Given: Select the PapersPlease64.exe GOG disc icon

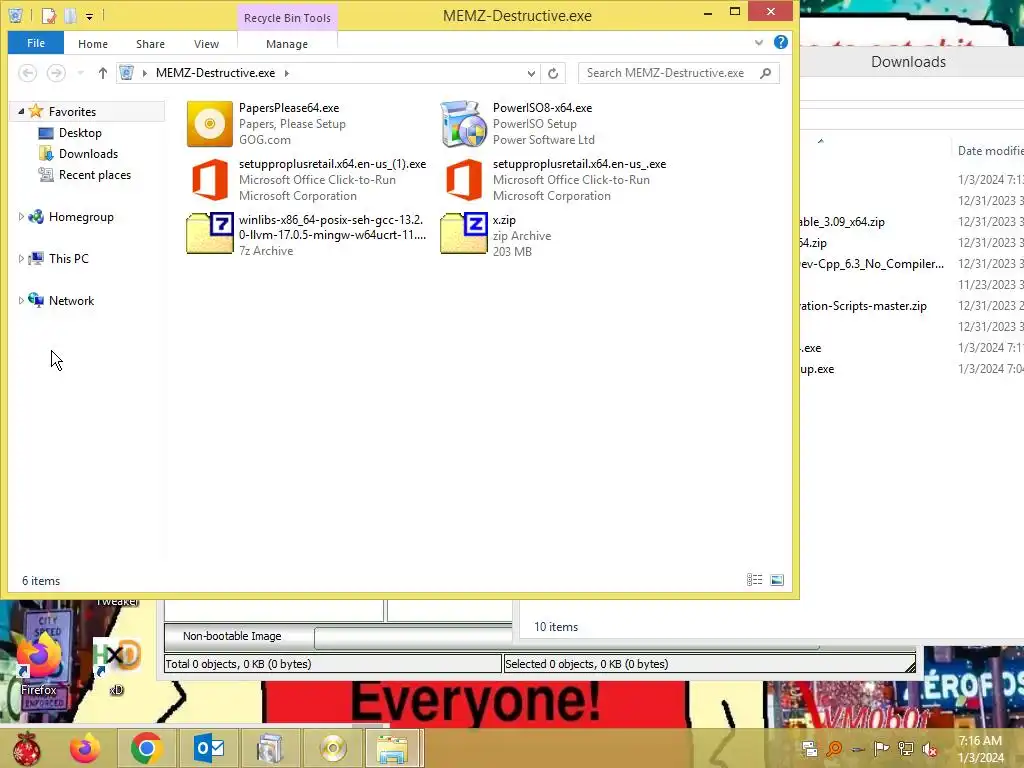Looking at the screenshot, I should 210,123.
